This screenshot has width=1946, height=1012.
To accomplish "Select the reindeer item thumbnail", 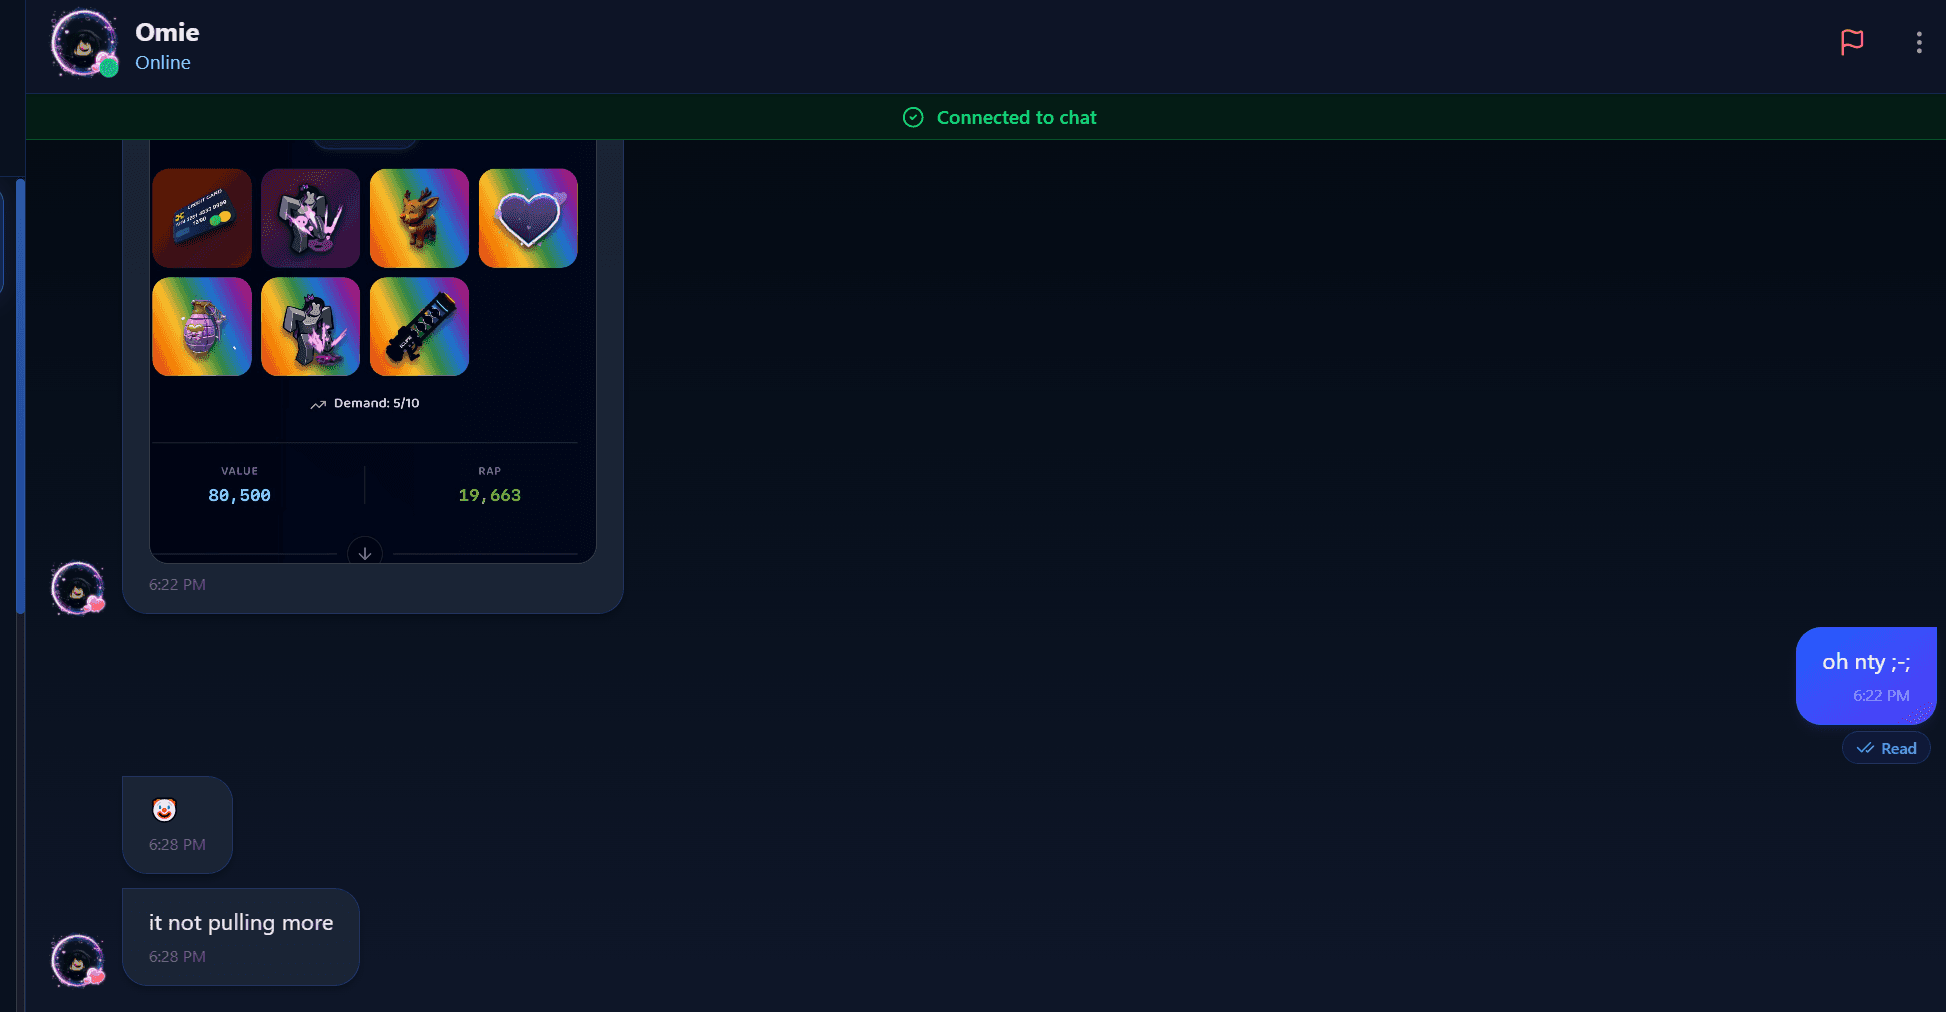I will [x=419, y=218].
